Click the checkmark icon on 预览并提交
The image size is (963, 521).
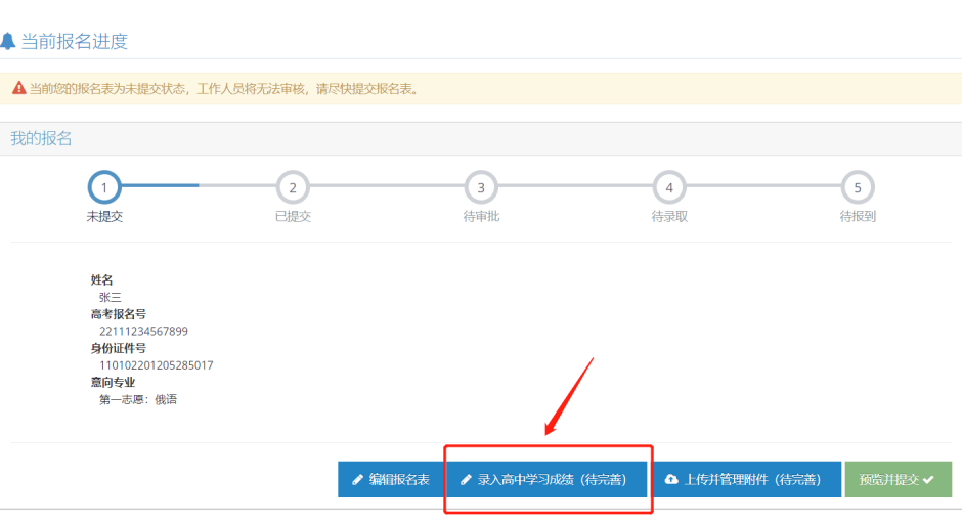pos(928,480)
